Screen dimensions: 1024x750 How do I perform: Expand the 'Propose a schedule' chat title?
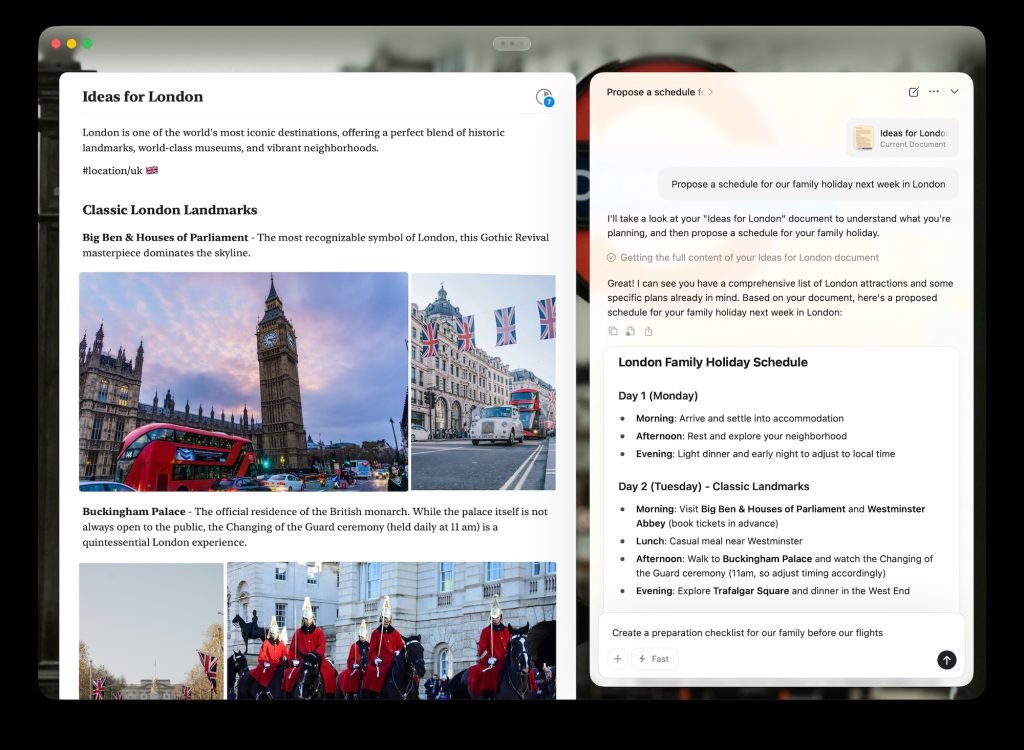[x=659, y=92]
